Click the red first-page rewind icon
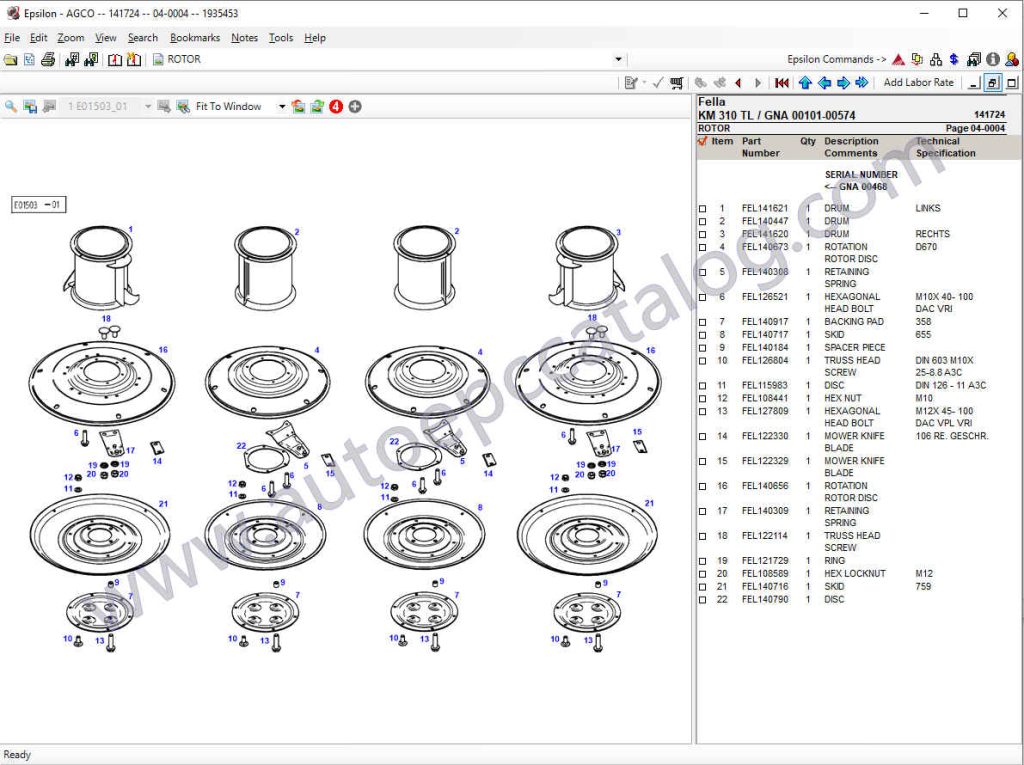 pos(781,83)
